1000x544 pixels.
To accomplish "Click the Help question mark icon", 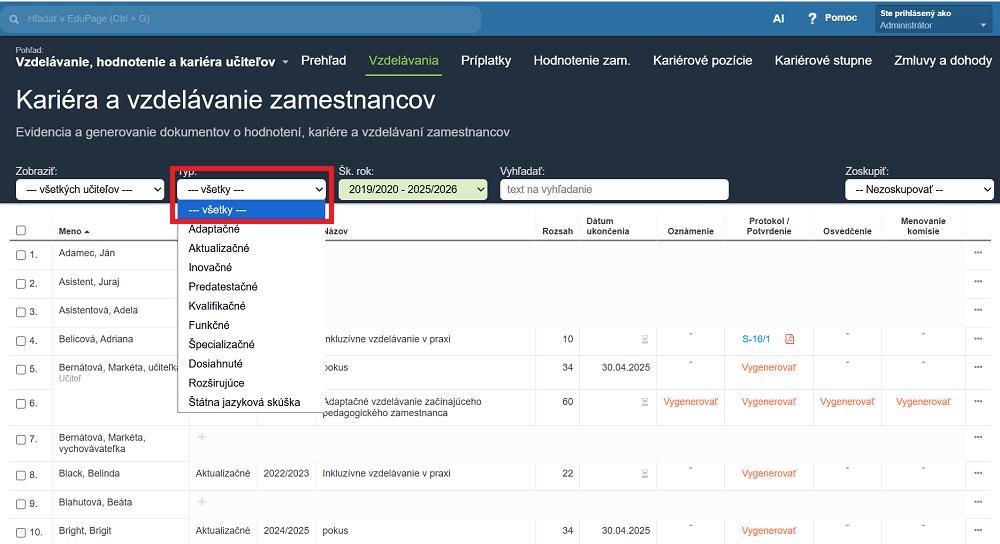I will (812, 18).
